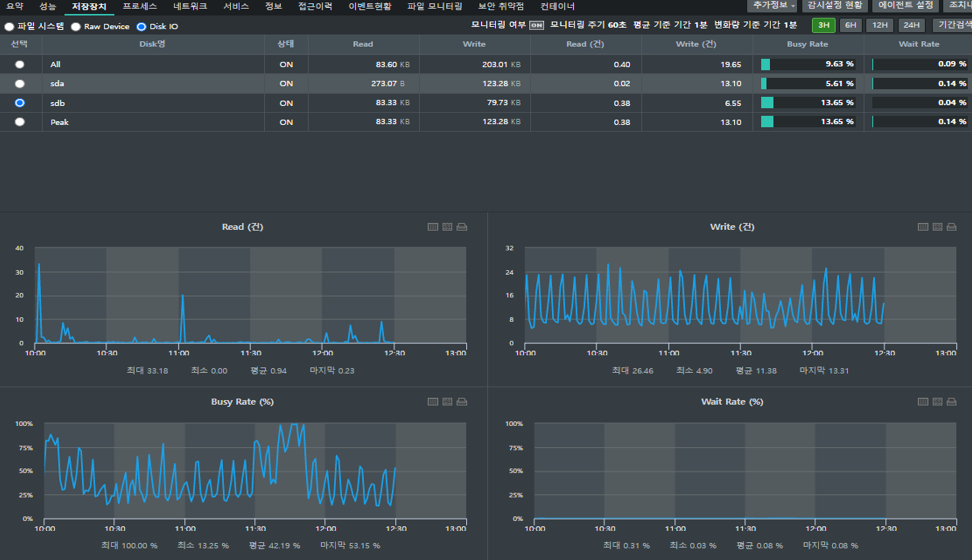
Task: Open the 프로세스 tab
Action: (x=140, y=6)
